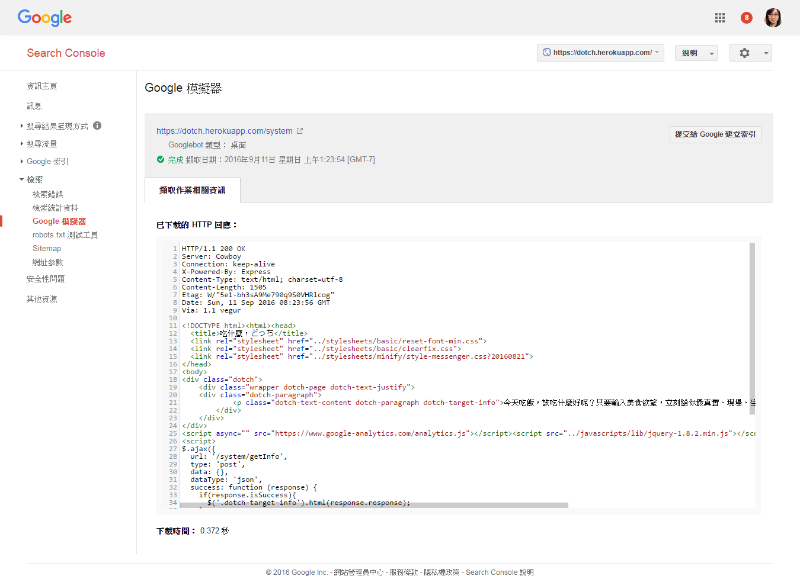The width and height of the screenshot is (800, 579).
Task: Click code line with reset-font-min.css
Action: 339,341
